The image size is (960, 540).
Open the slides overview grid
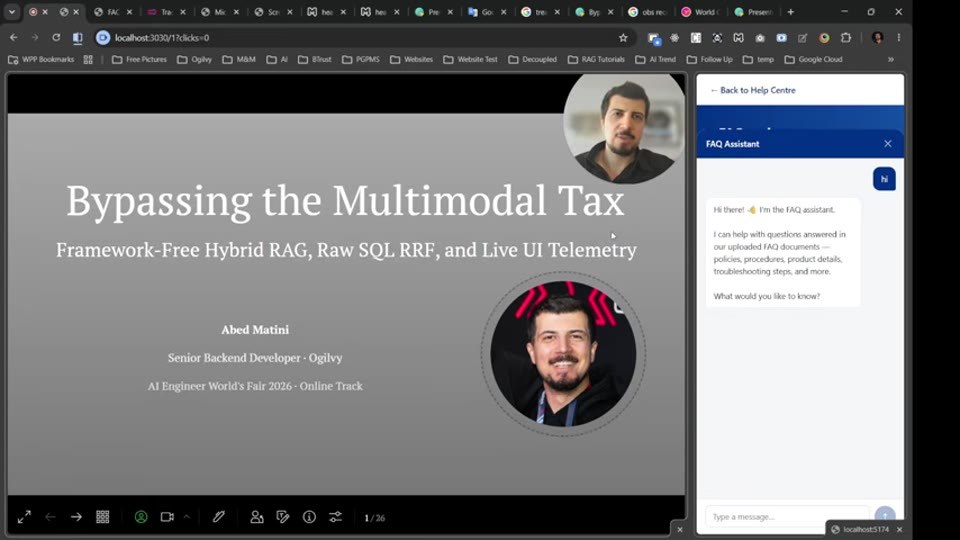tap(102, 517)
